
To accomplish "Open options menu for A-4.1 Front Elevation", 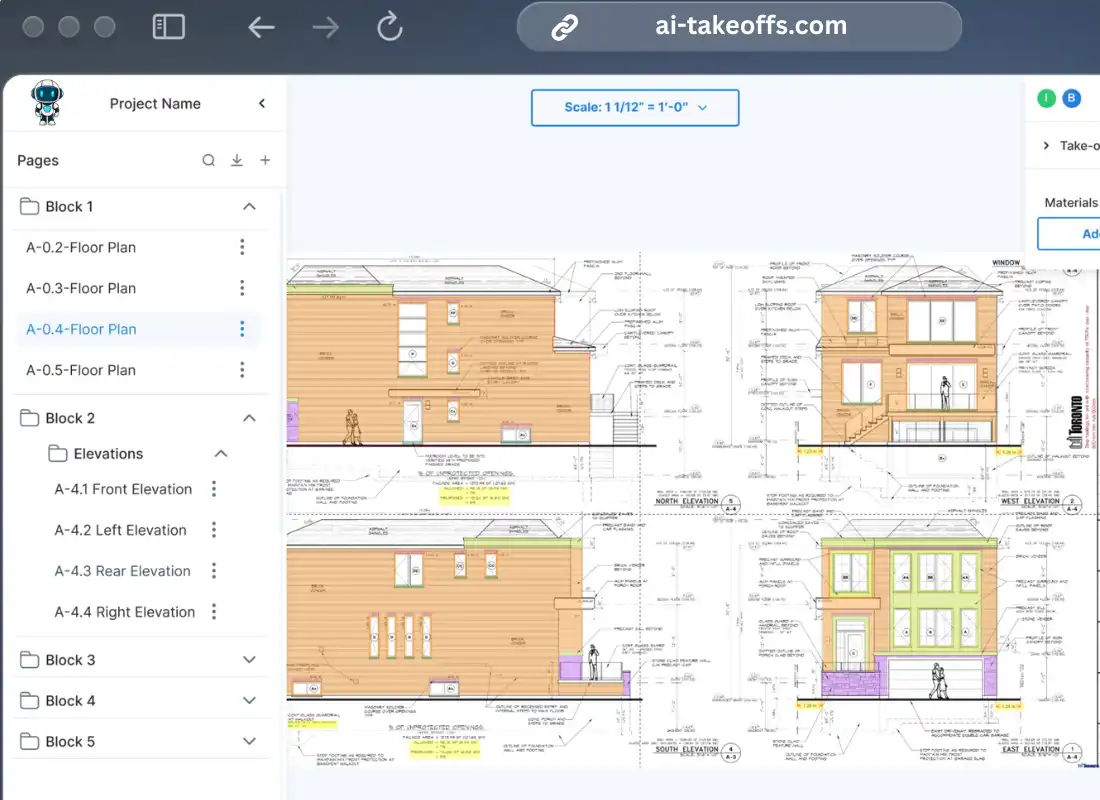I will point(213,489).
